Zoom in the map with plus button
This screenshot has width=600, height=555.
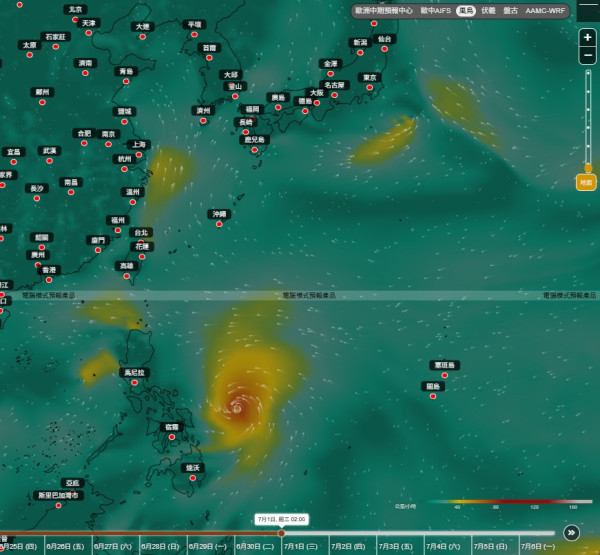587,38
